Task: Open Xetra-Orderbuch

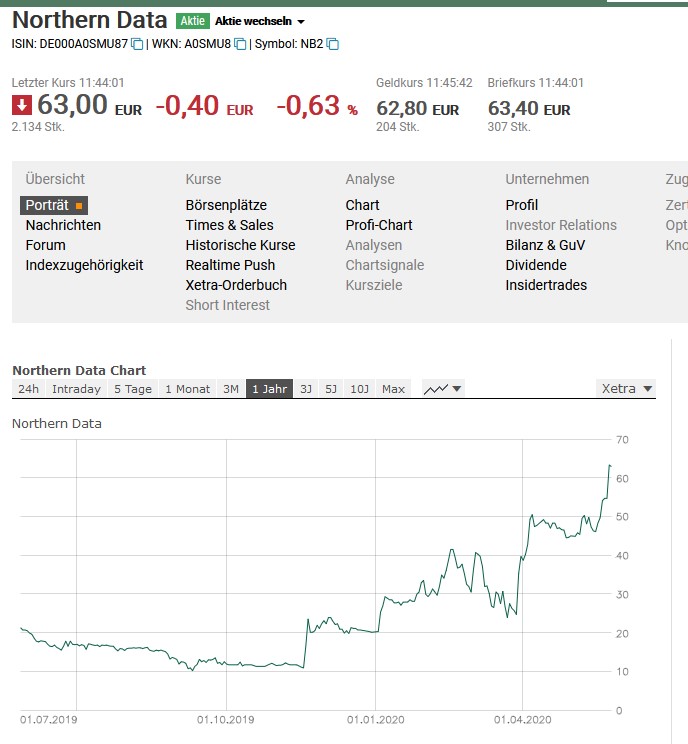Action: point(236,285)
